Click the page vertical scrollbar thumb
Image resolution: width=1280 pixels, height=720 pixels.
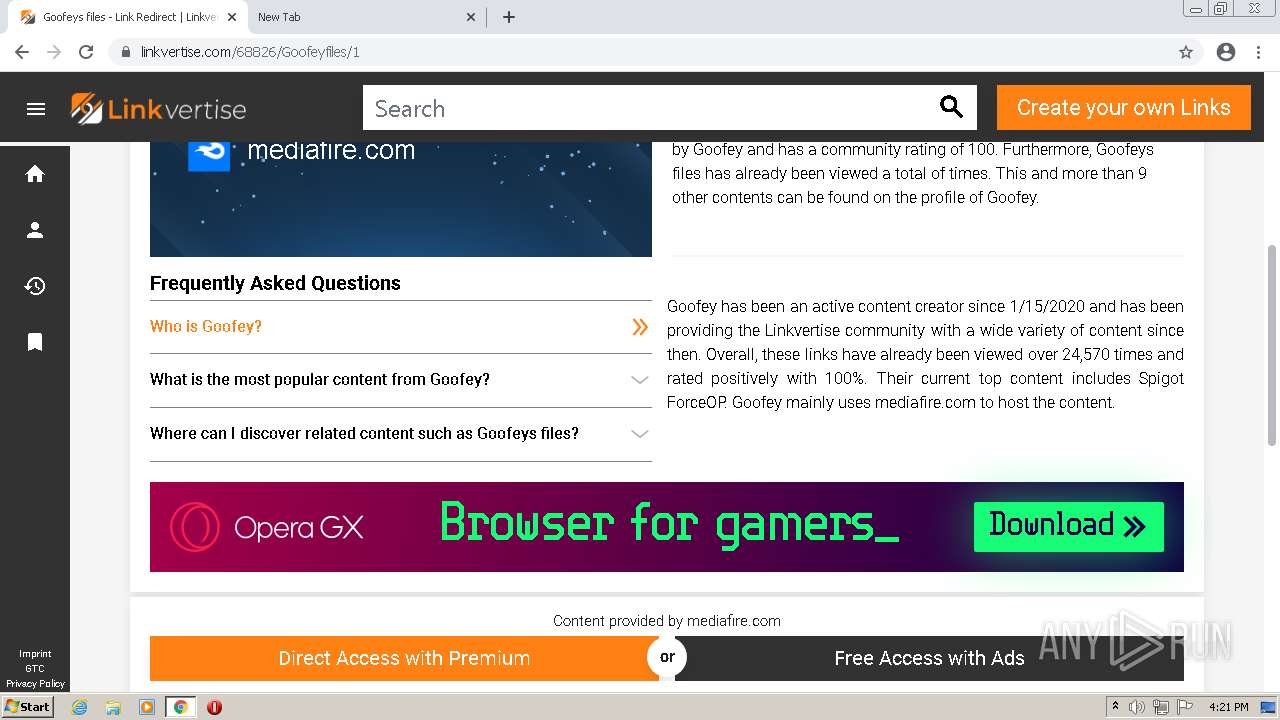click(1272, 345)
